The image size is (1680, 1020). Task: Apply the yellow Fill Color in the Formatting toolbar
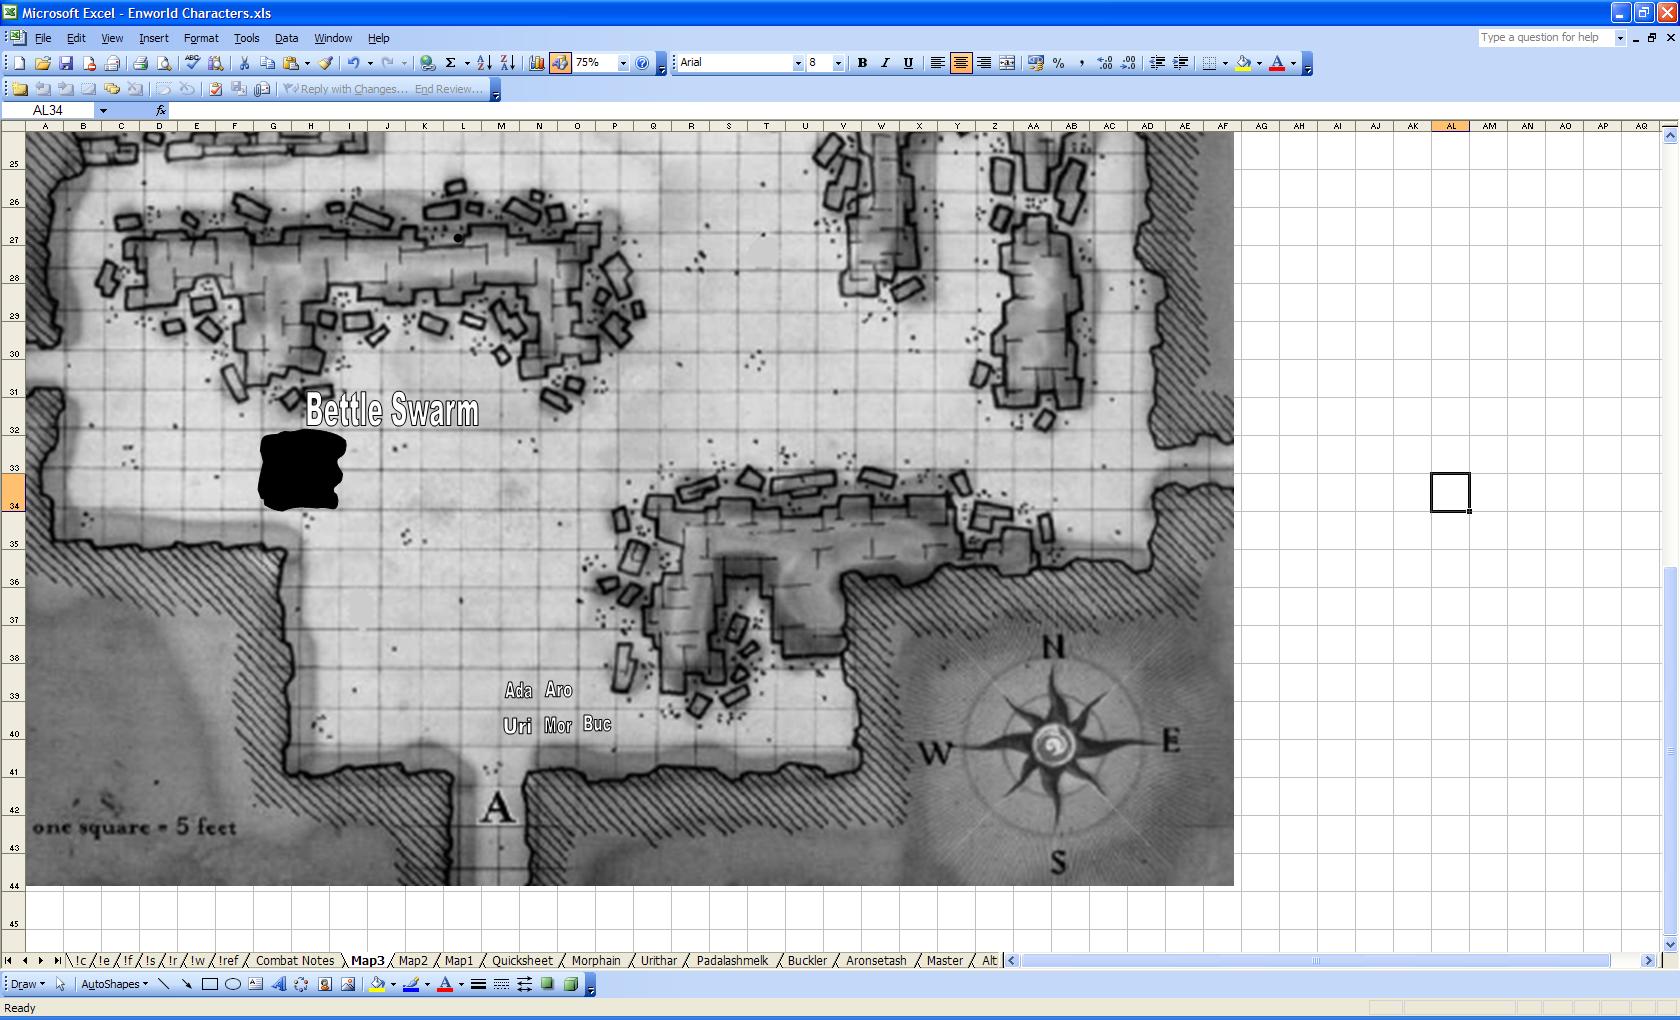click(x=1243, y=63)
